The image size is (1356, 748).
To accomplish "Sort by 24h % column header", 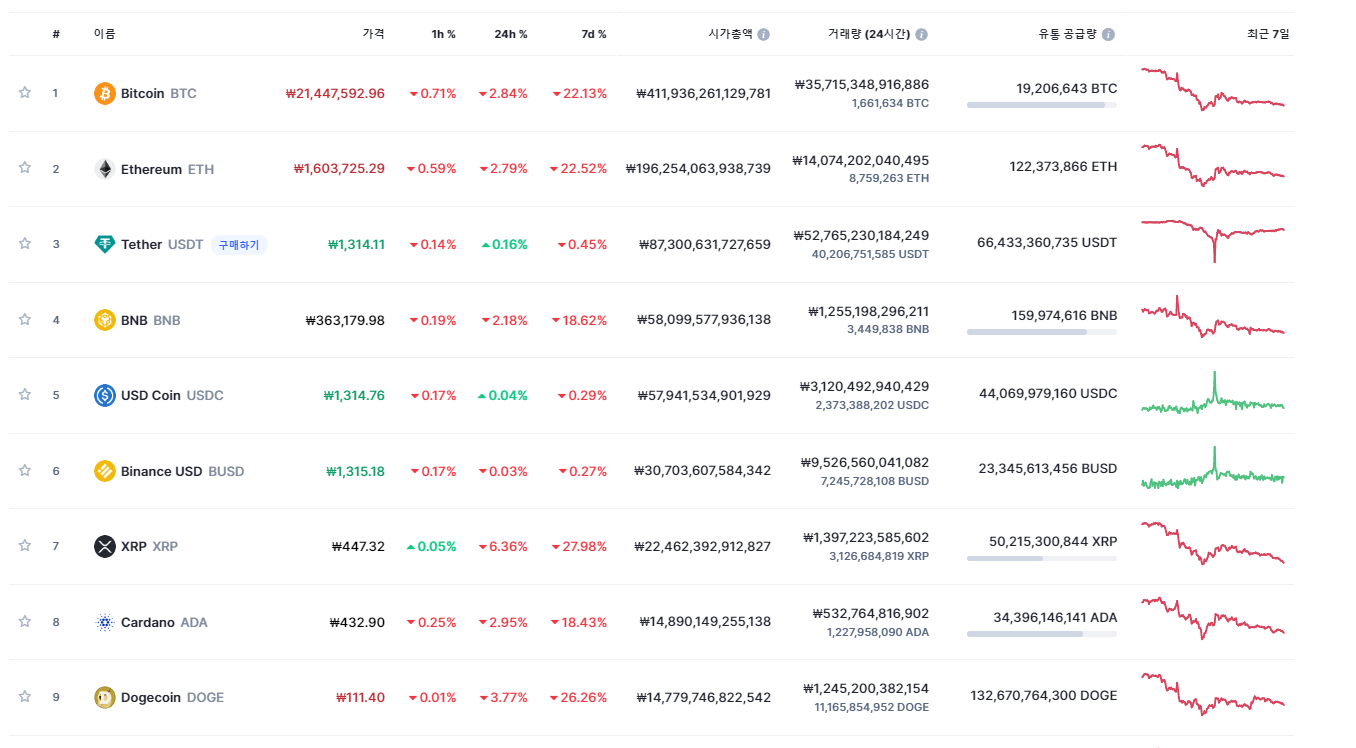I will 511,34.
